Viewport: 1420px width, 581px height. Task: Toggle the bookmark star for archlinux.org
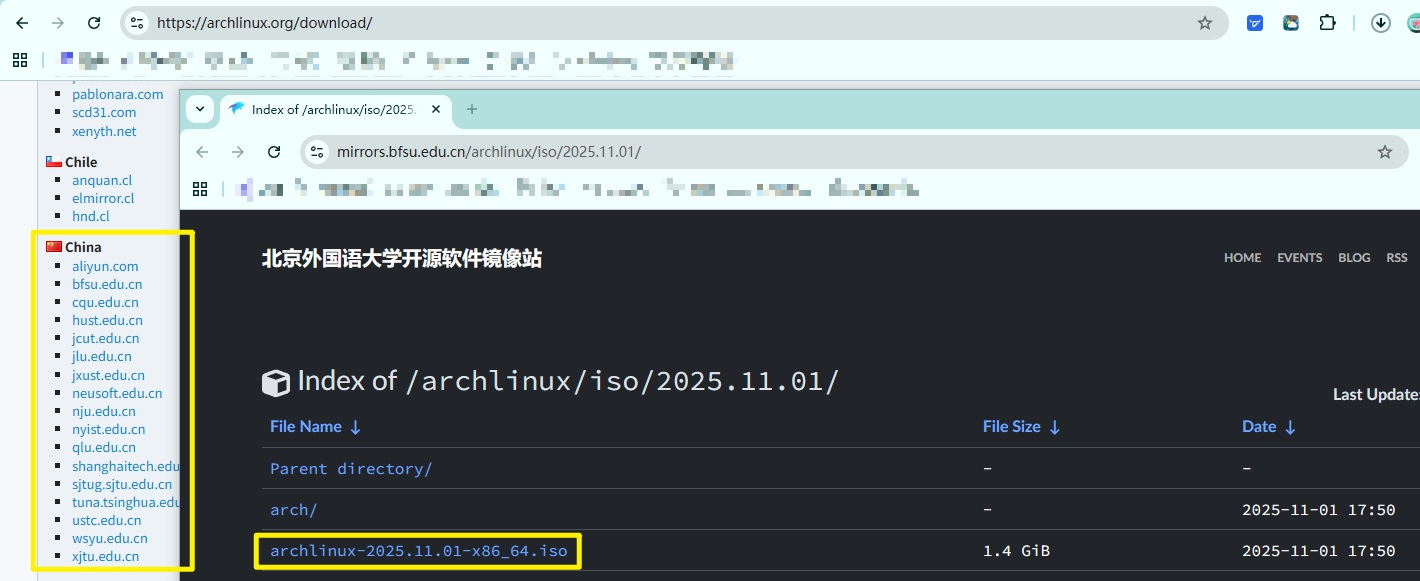(x=1205, y=22)
